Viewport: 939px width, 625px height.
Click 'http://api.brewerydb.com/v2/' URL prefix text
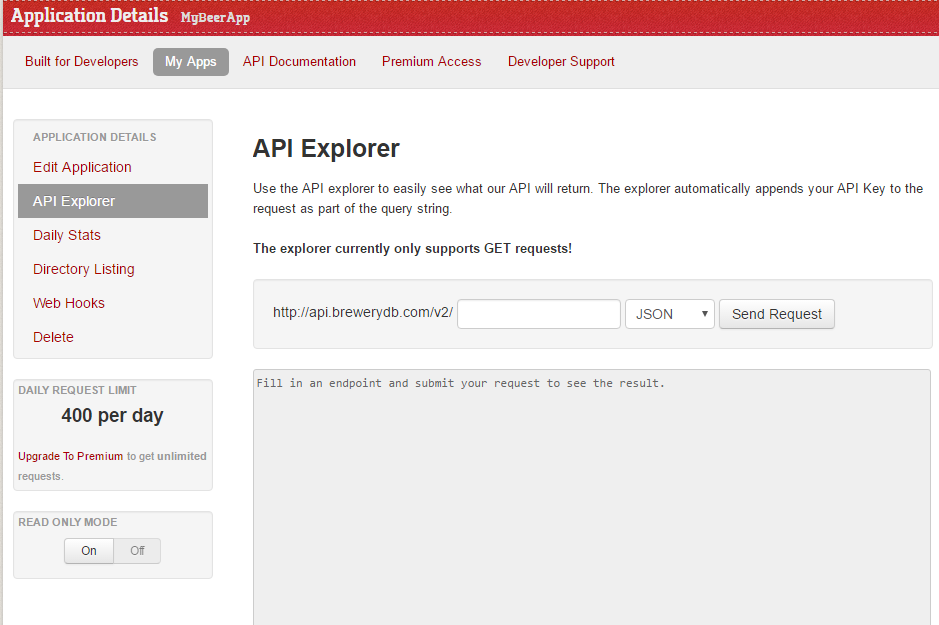pos(362,312)
